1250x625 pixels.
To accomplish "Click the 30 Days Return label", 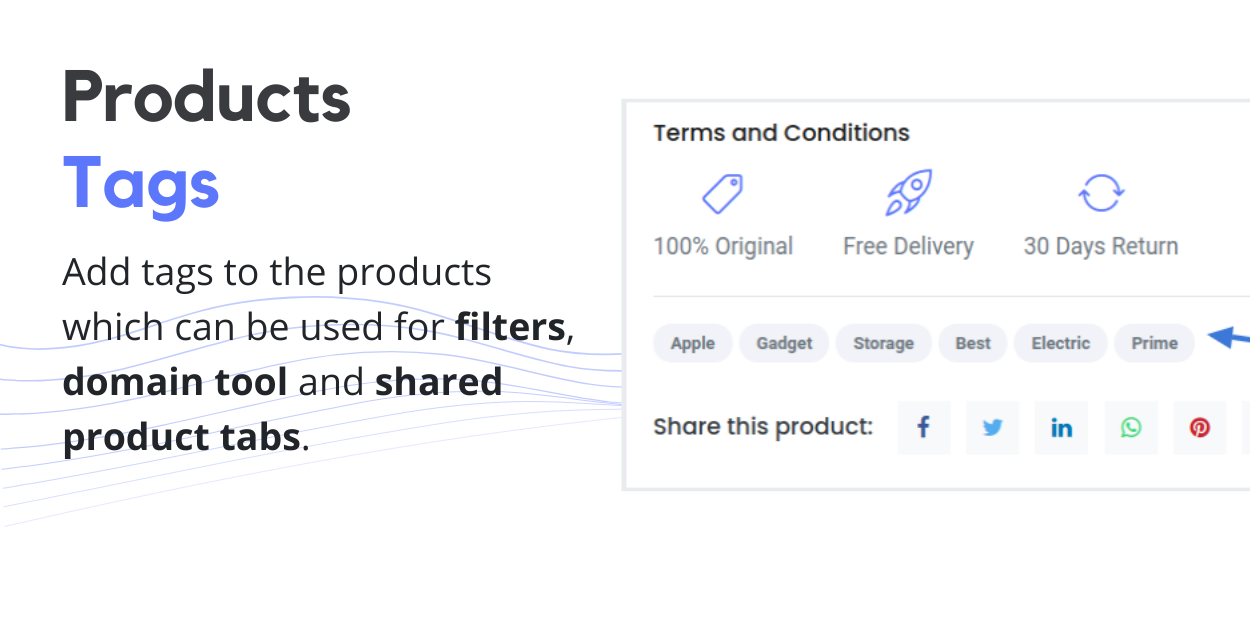I will point(1100,246).
